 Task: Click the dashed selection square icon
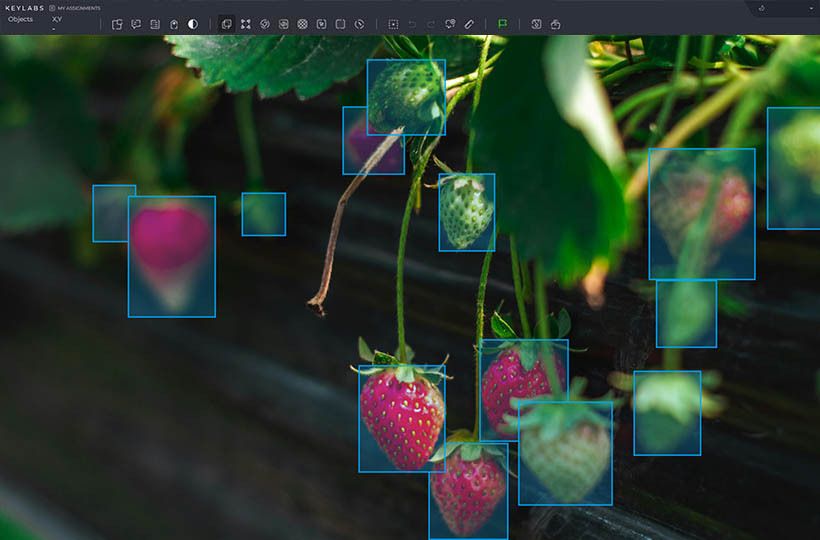[x=393, y=24]
